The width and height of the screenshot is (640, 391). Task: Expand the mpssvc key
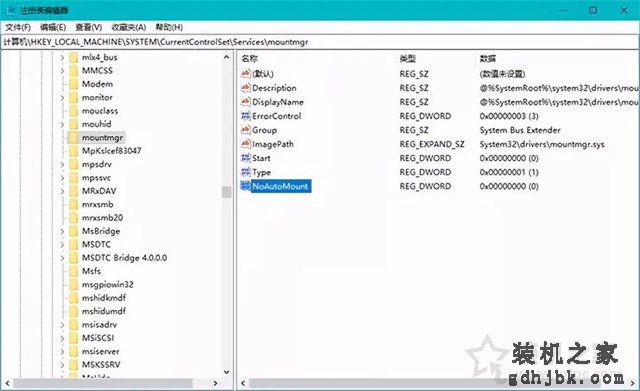coord(62,178)
